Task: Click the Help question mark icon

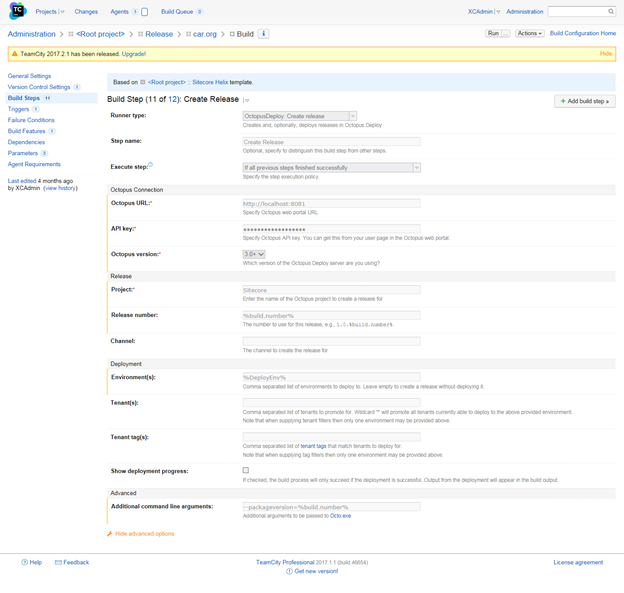Action: point(25,562)
